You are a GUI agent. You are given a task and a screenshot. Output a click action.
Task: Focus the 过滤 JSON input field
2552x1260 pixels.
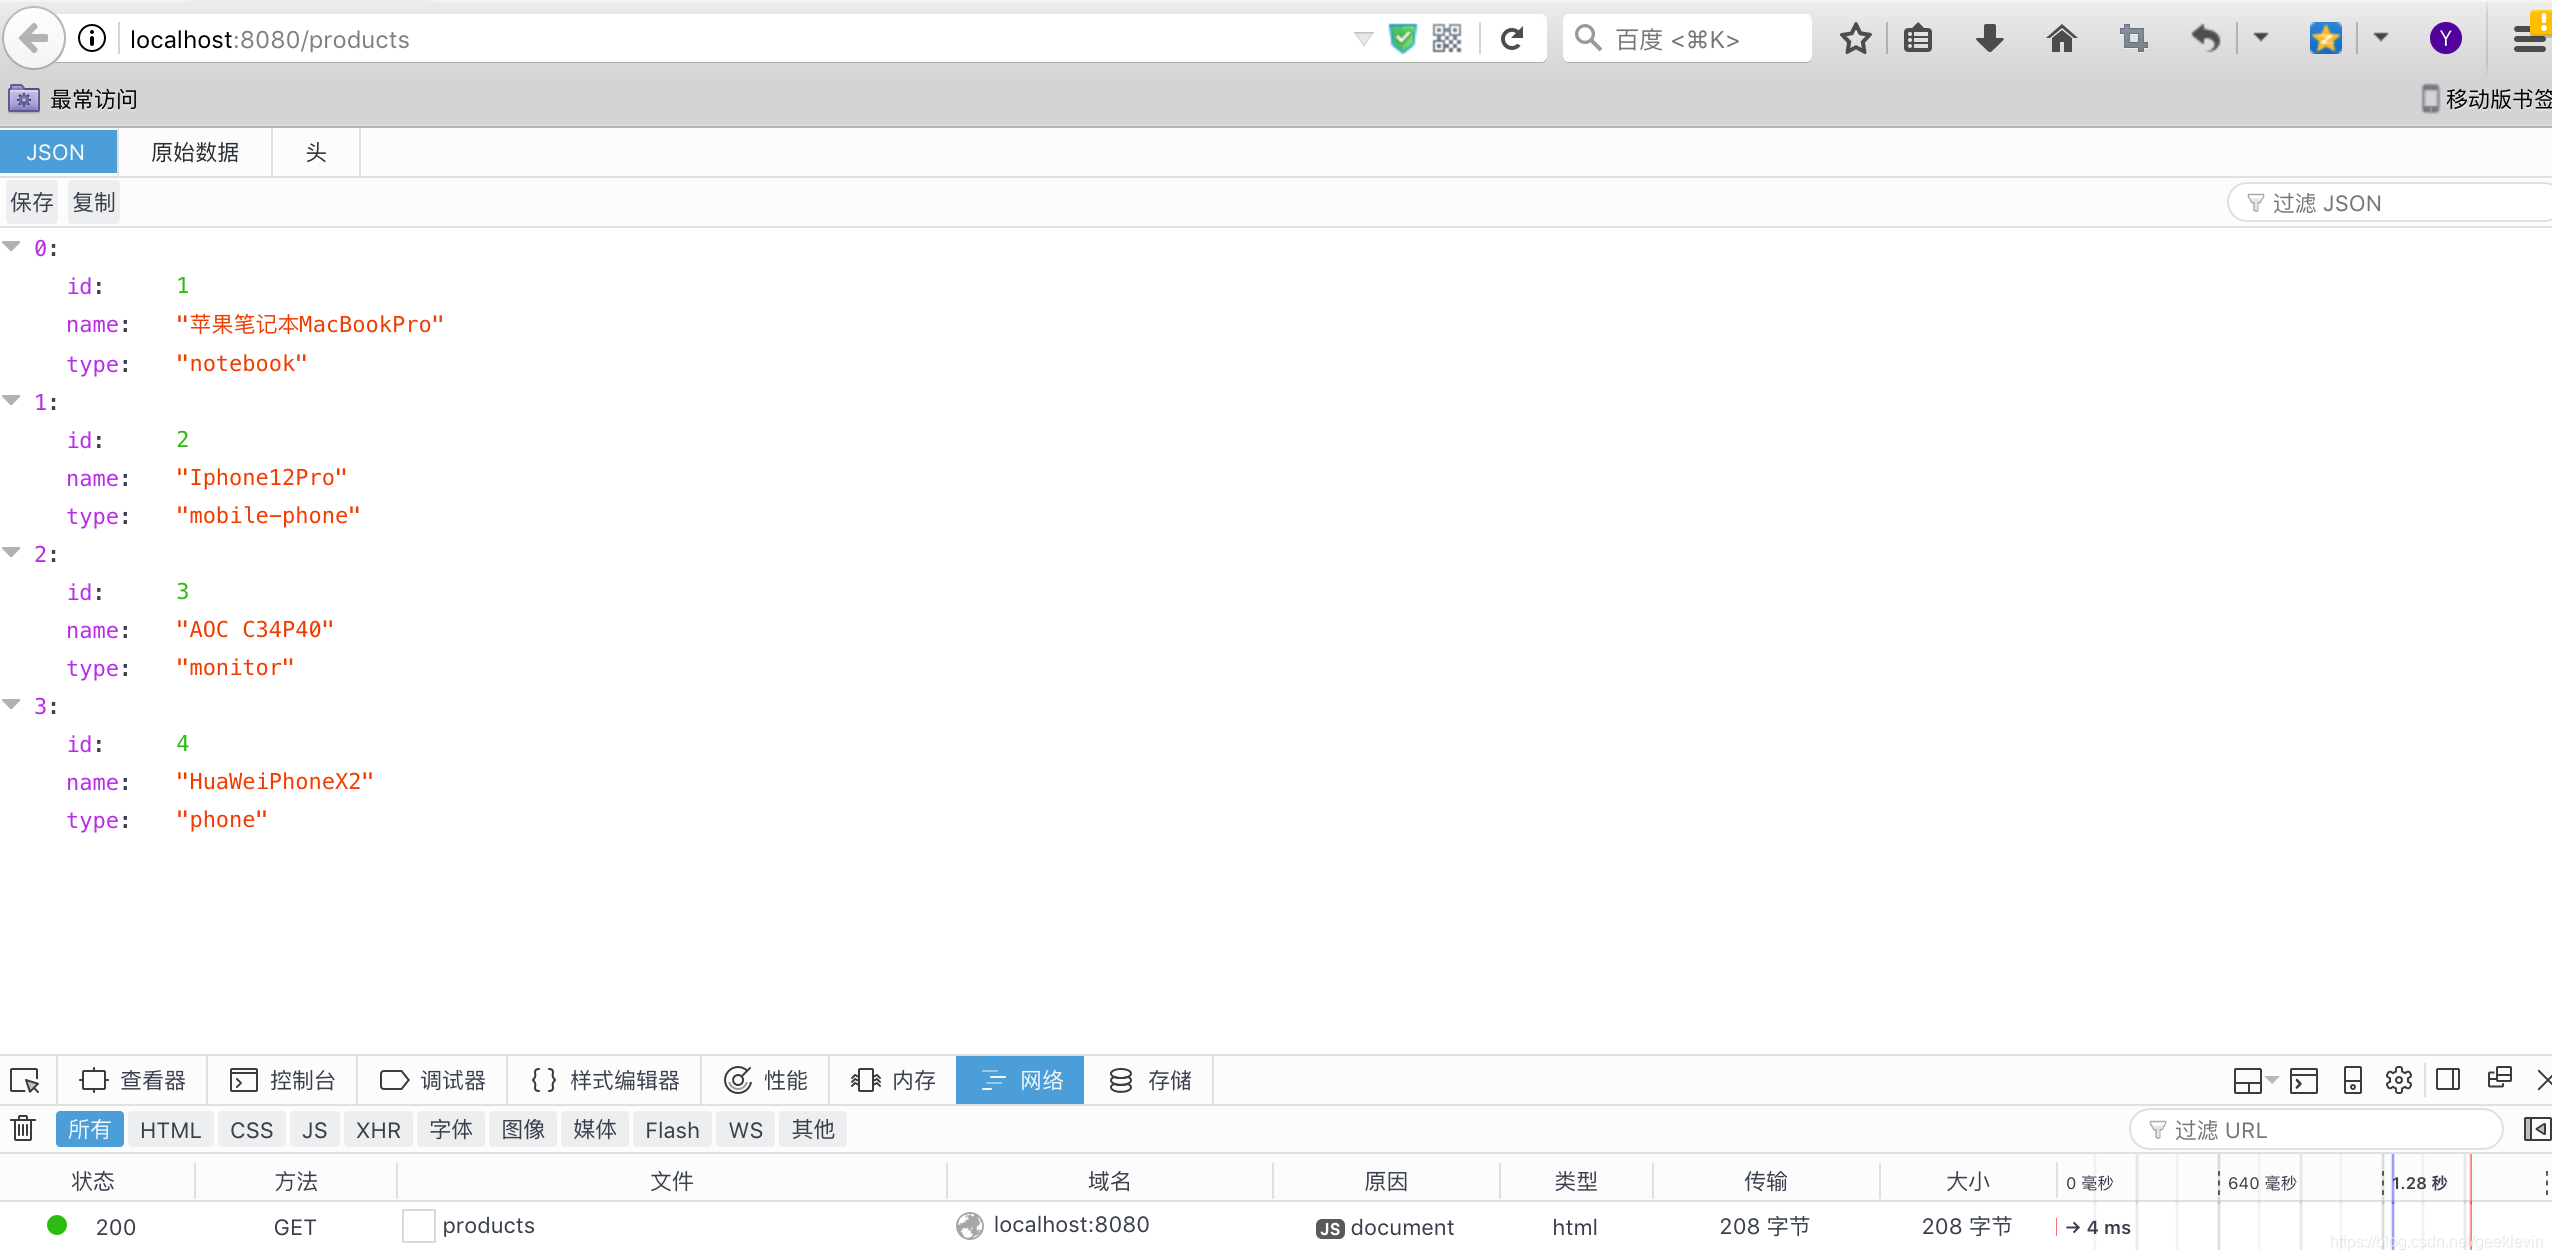tap(2390, 203)
